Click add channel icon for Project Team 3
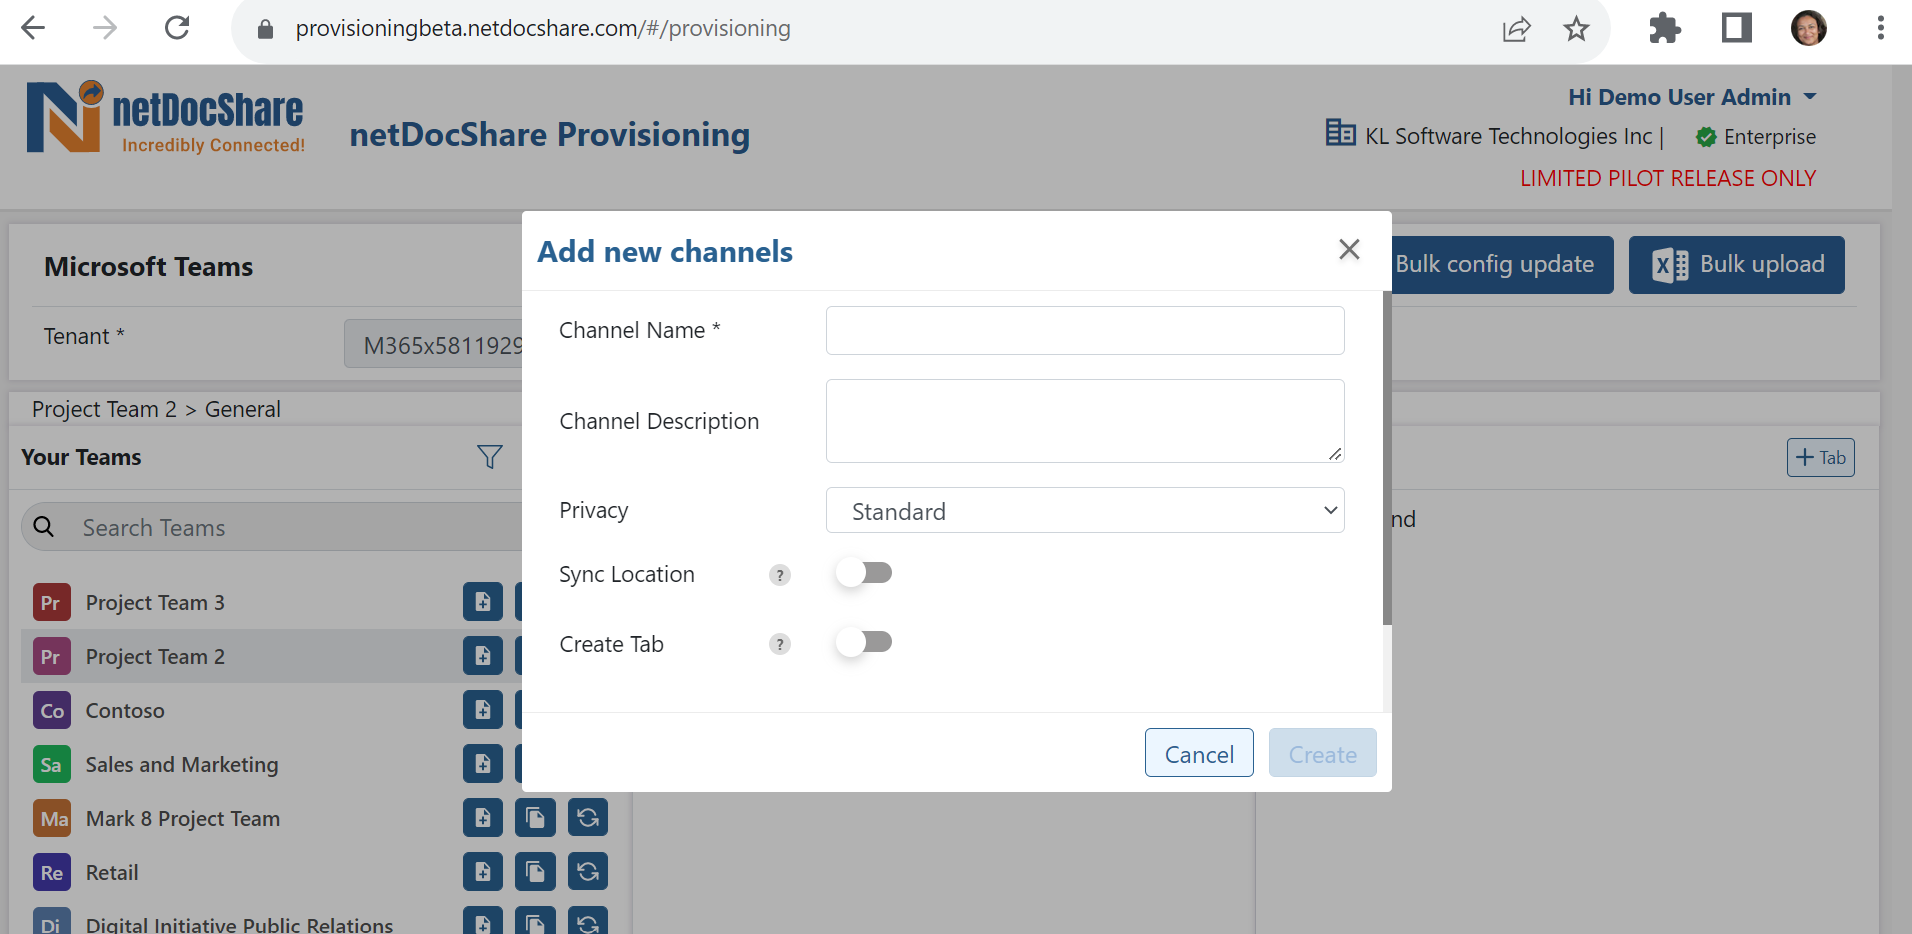The width and height of the screenshot is (1912, 934). [483, 602]
